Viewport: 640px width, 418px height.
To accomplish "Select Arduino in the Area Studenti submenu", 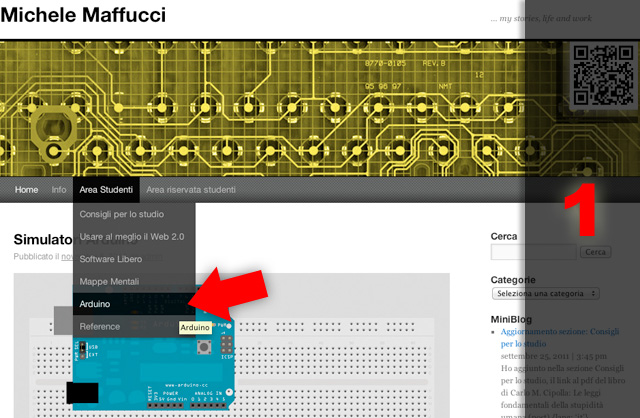I will click(x=96, y=303).
